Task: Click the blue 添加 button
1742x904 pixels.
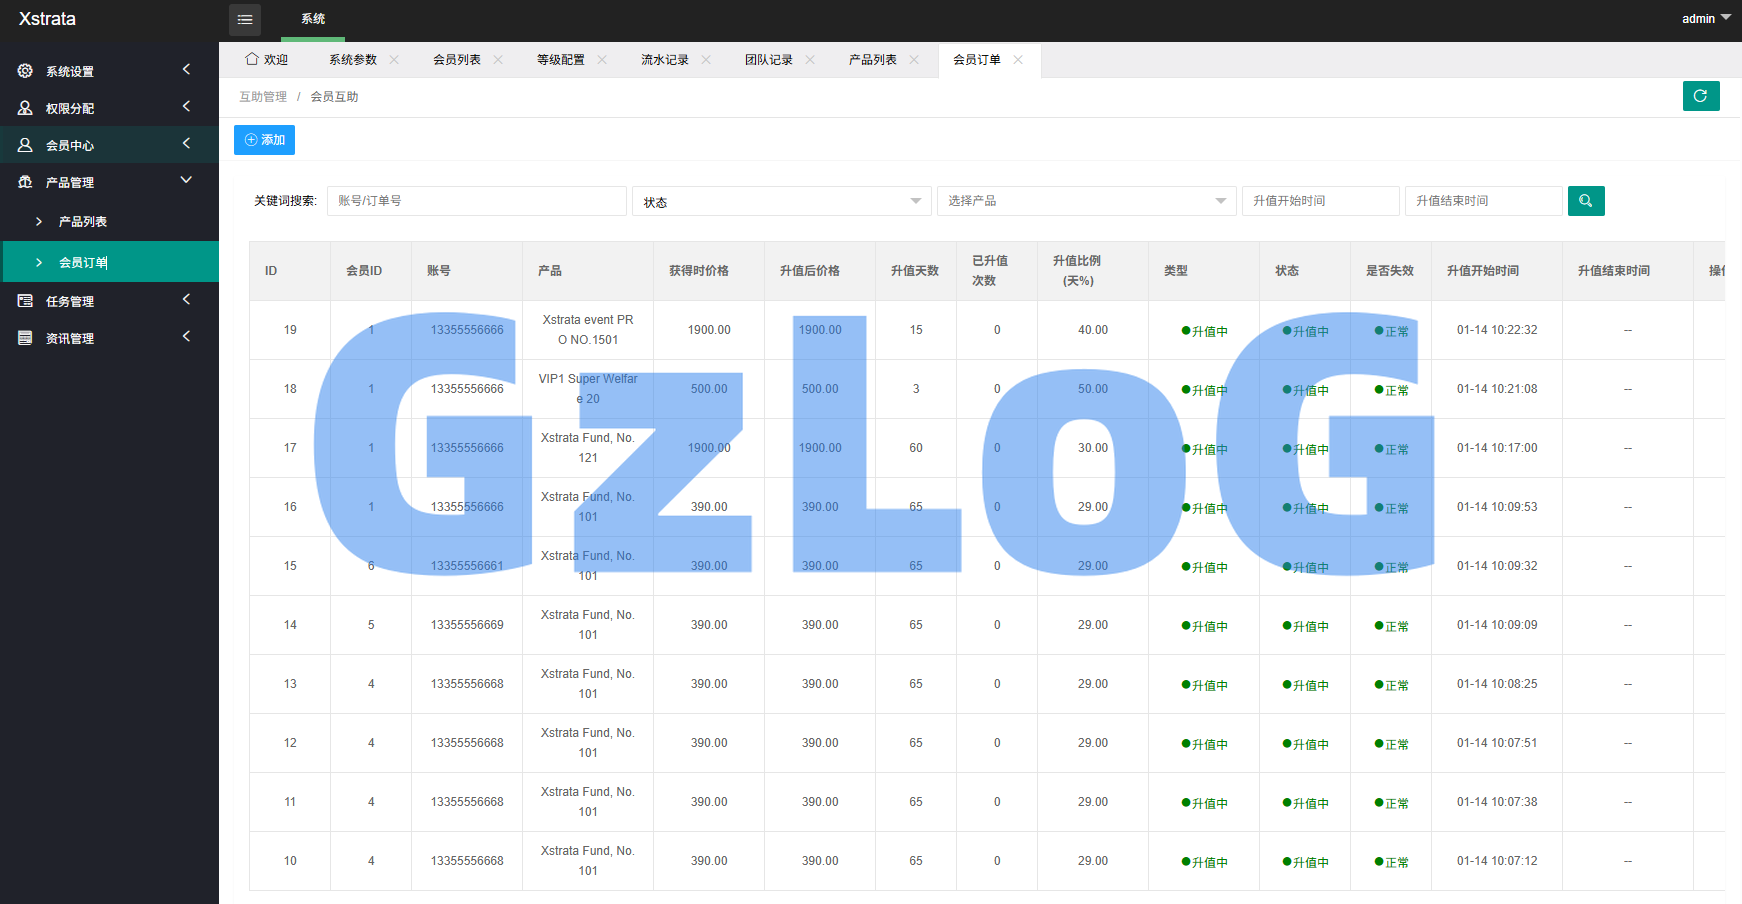Action: coord(264,140)
